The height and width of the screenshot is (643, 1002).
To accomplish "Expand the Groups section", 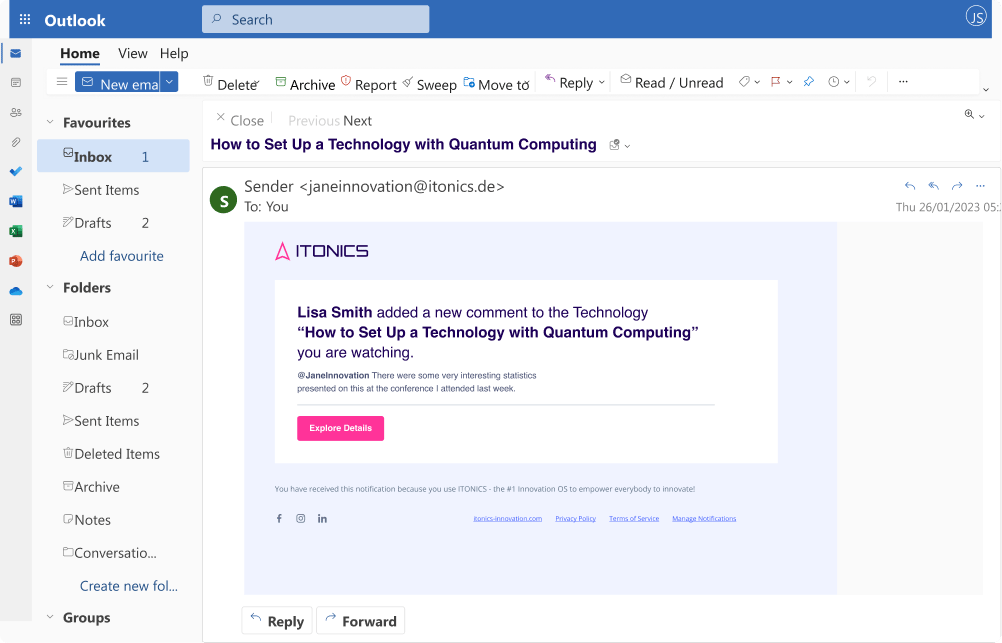I will [50, 617].
